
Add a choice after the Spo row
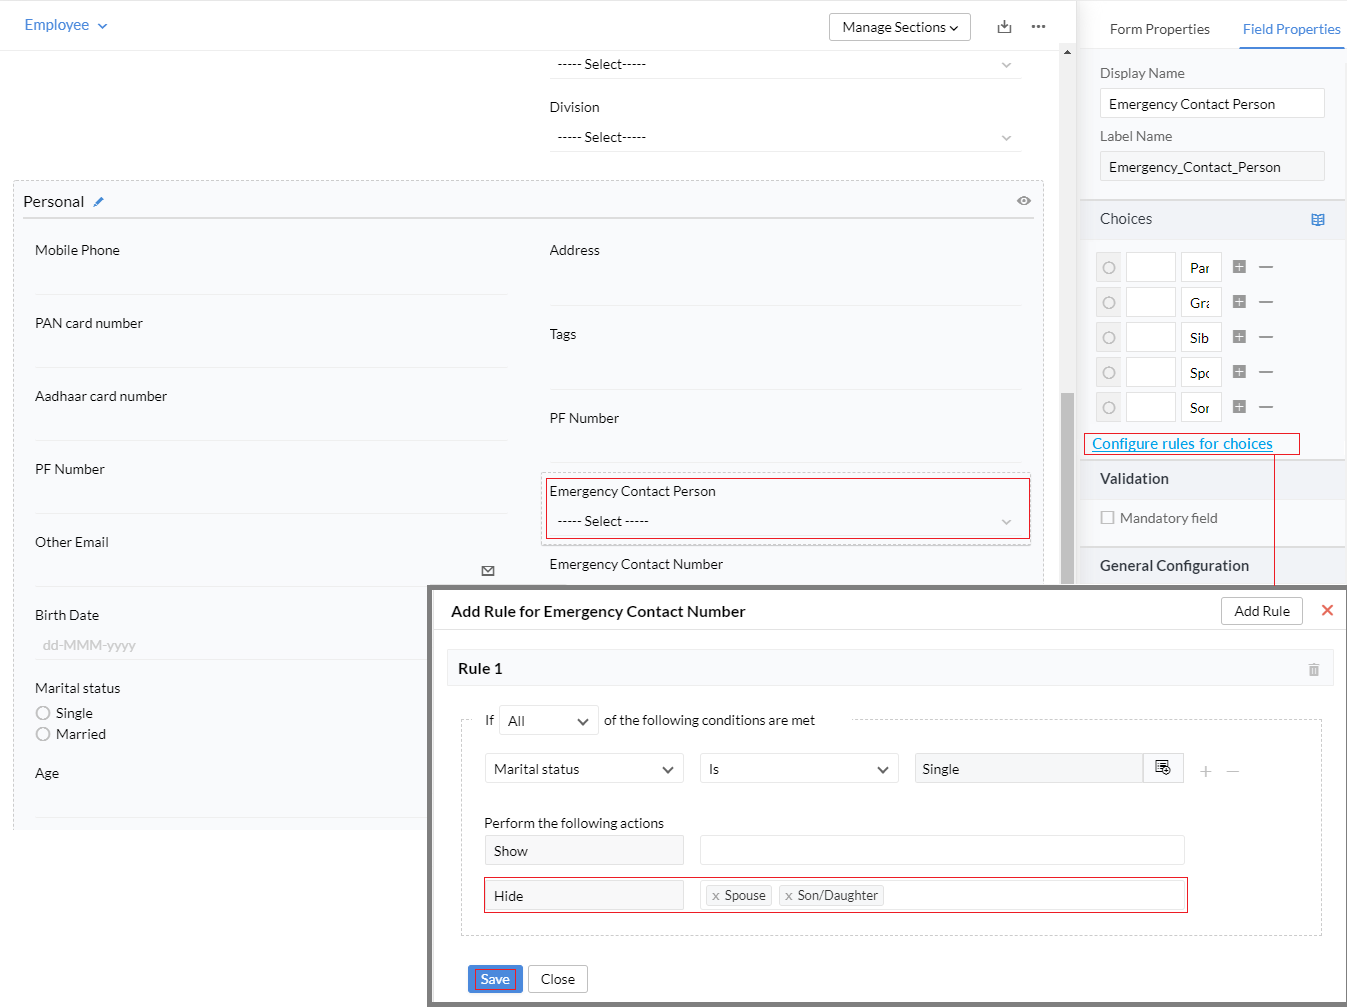[1239, 372]
